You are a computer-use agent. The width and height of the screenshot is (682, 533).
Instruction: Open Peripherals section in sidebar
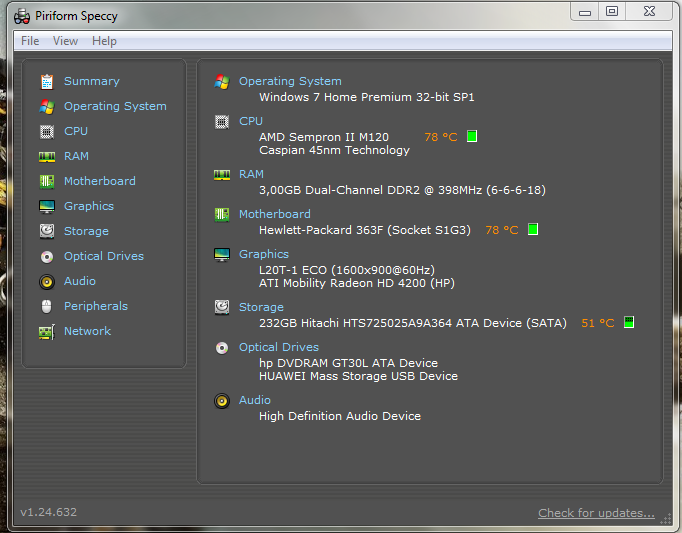[96, 307]
